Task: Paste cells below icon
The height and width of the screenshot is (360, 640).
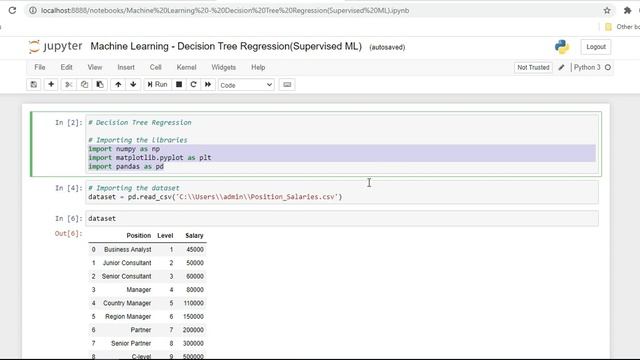Action: (100, 84)
